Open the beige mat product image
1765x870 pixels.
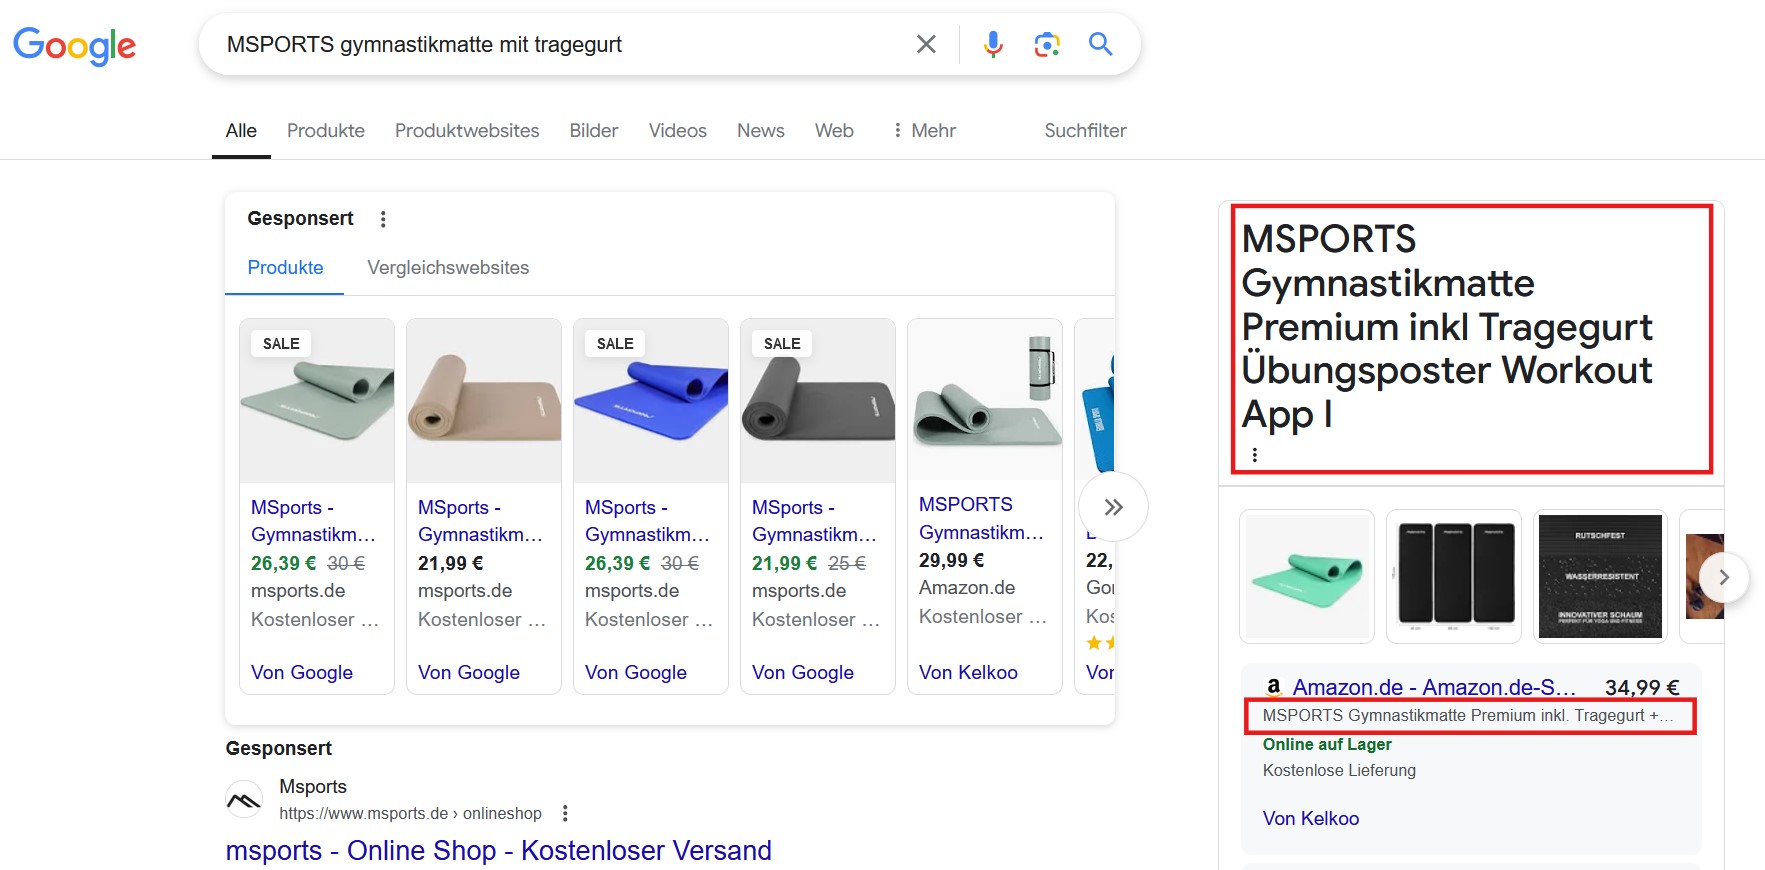tap(484, 401)
